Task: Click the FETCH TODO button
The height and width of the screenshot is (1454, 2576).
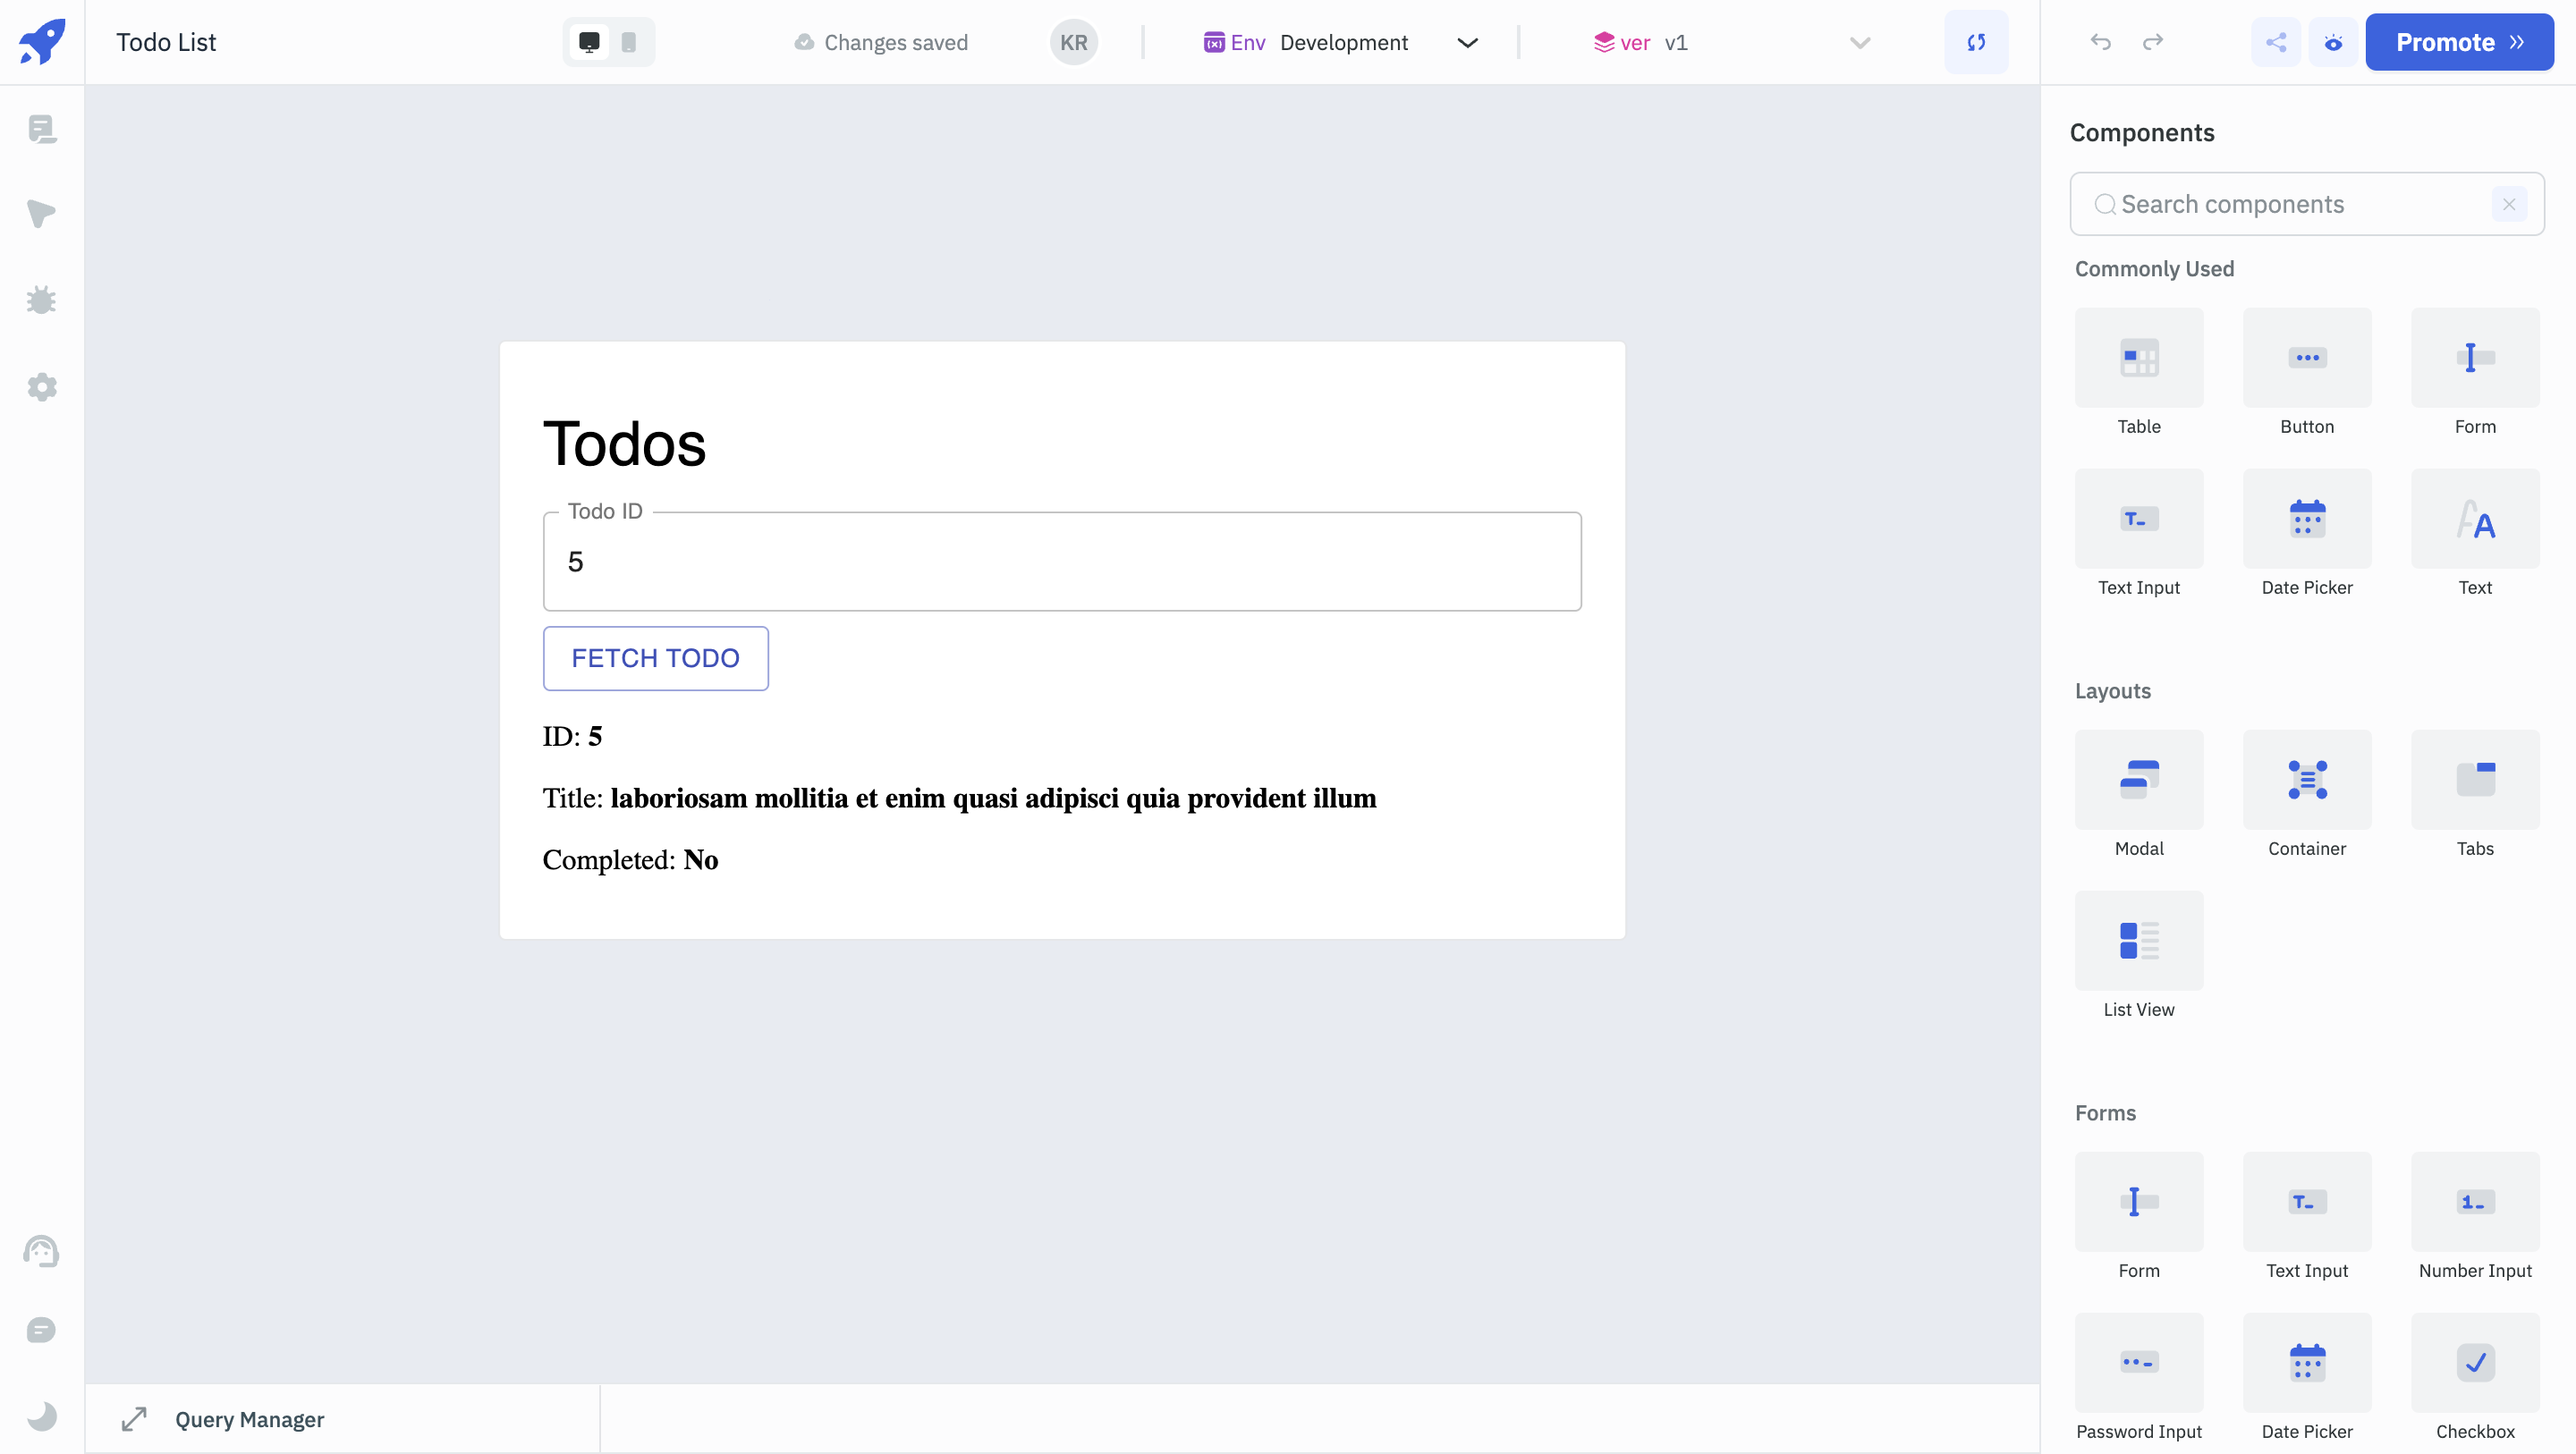Action: click(655, 658)
